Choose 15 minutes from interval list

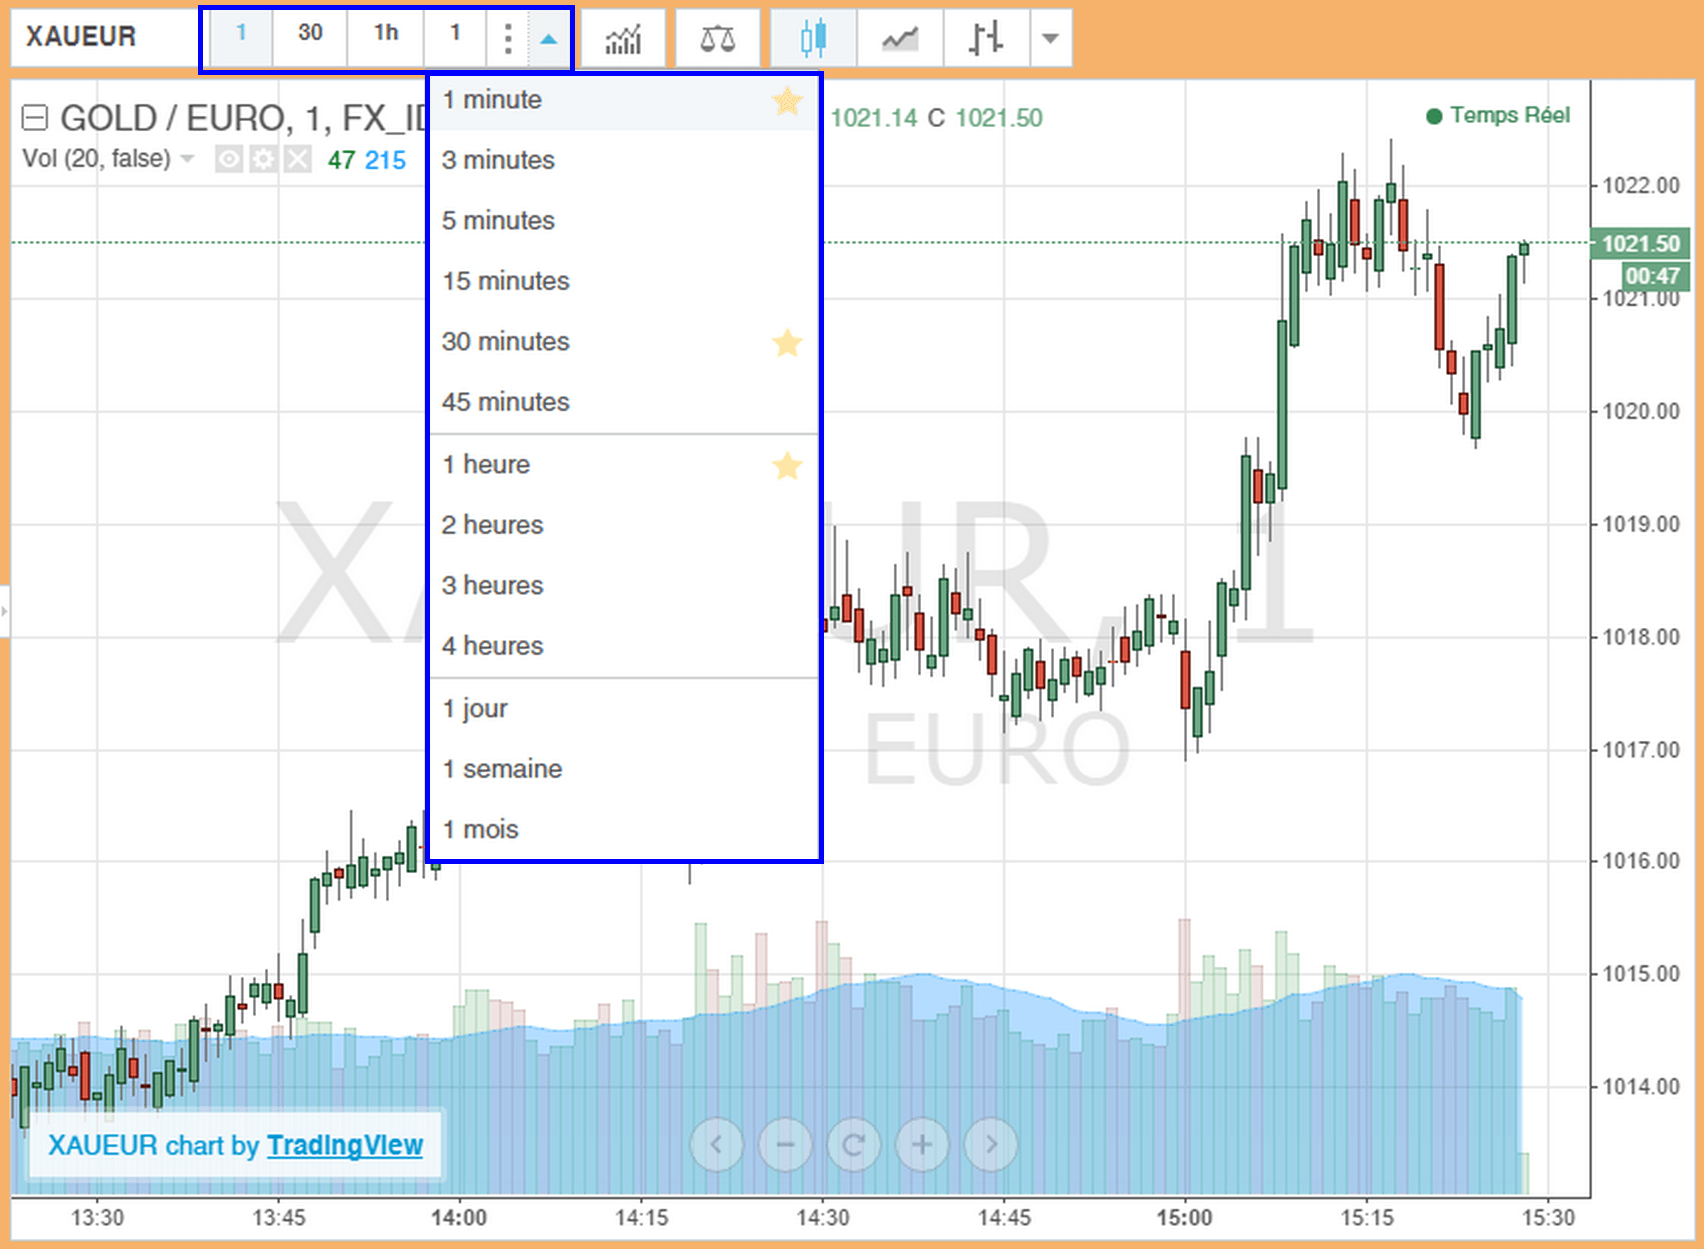[x=624, y=281]
